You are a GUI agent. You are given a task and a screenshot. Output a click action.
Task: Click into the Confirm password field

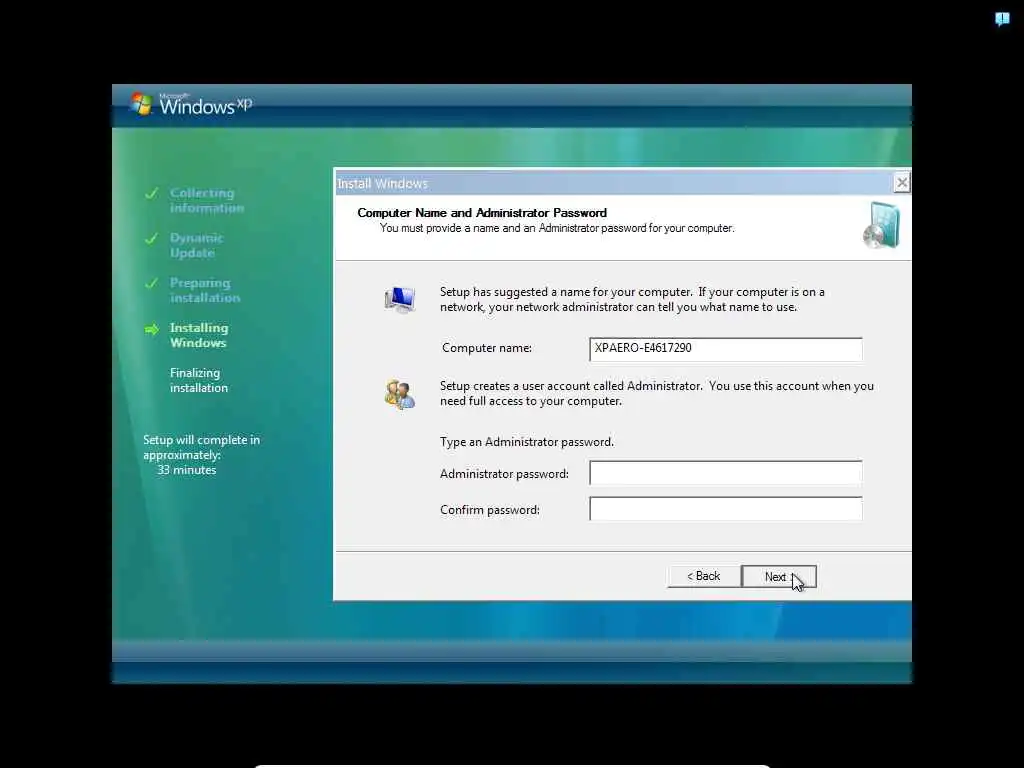coord(726,509)
